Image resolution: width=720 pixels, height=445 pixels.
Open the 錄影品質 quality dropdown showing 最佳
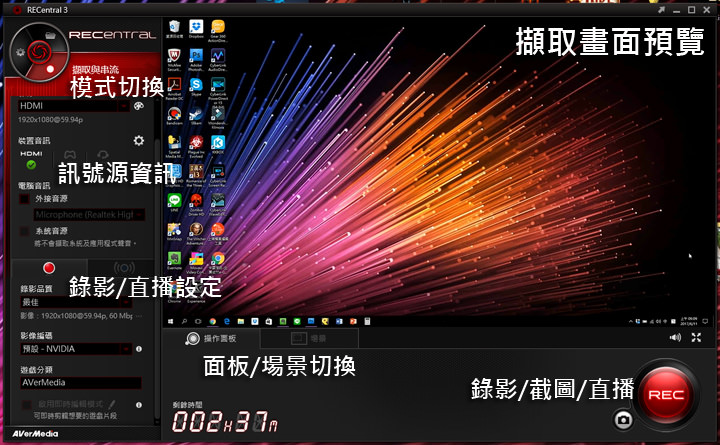tap(76, 302)
